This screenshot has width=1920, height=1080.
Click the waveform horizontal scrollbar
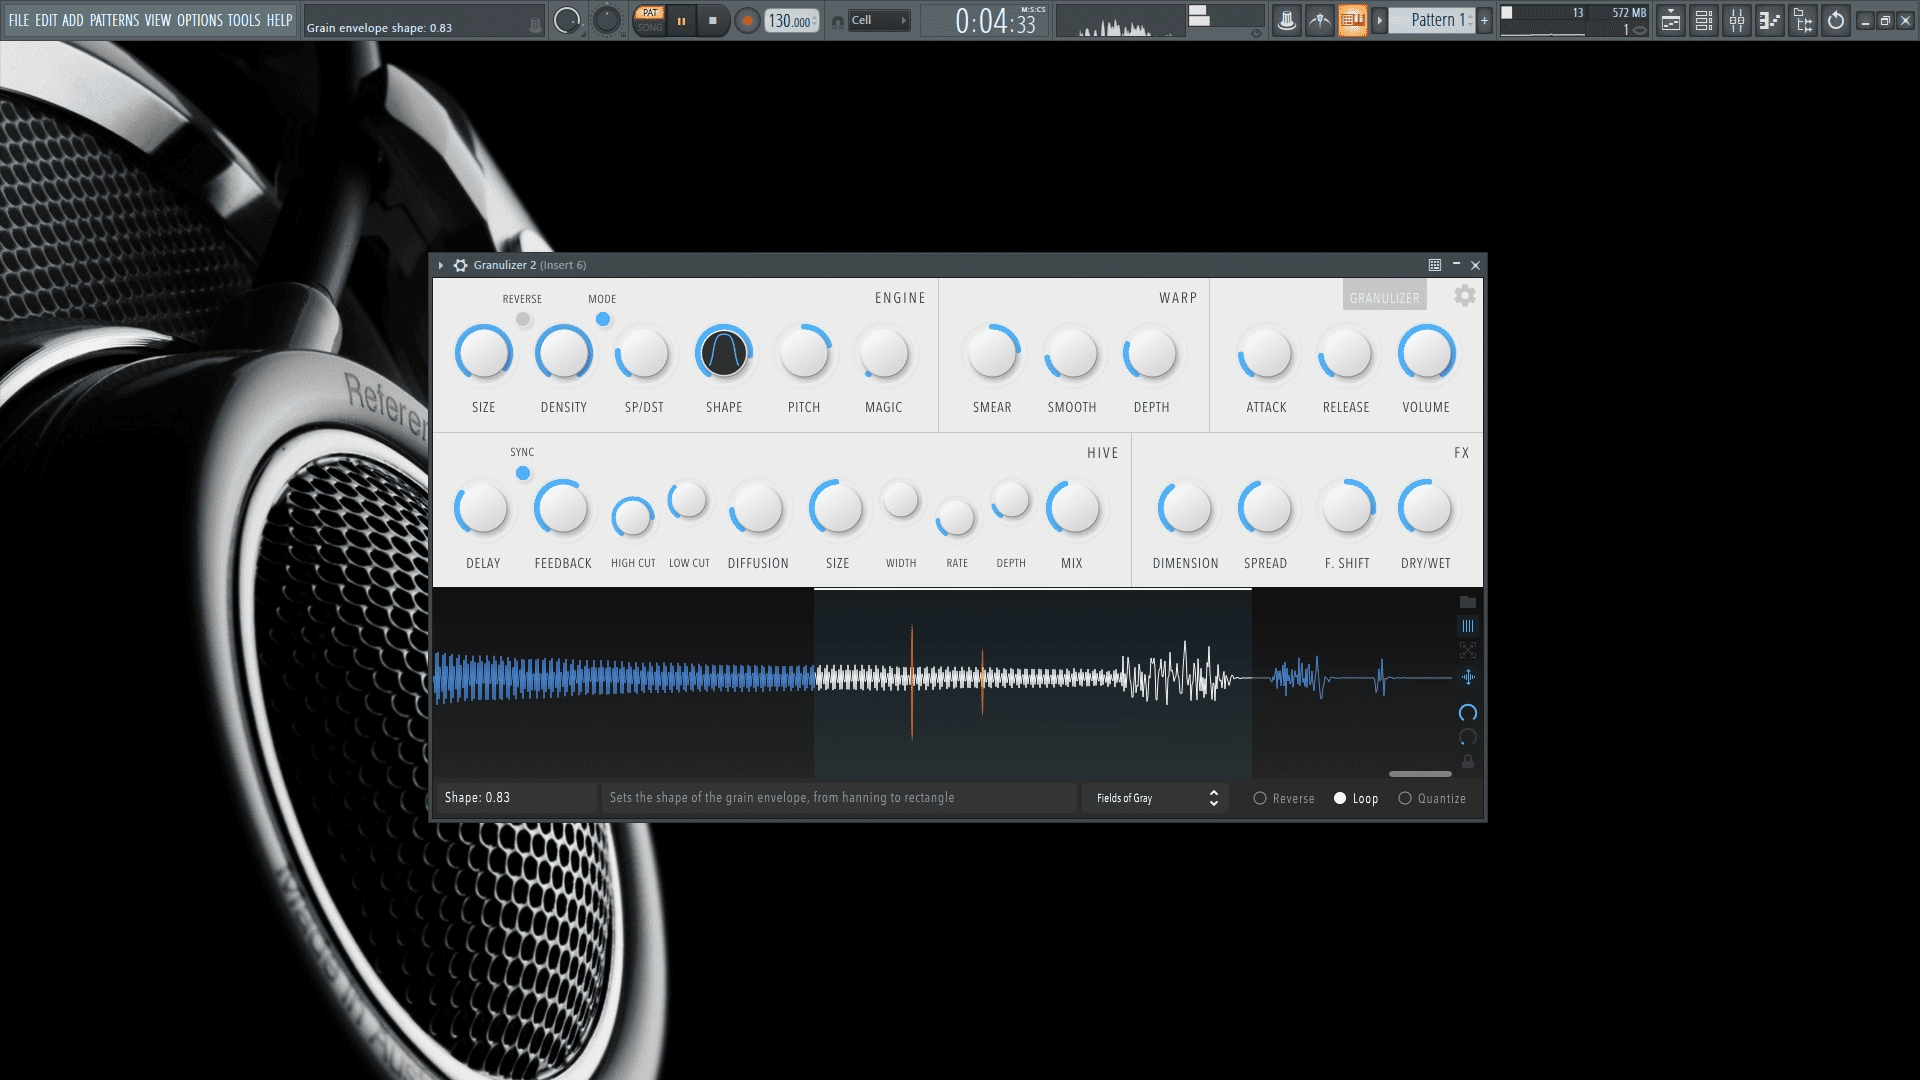[1420, 774]
